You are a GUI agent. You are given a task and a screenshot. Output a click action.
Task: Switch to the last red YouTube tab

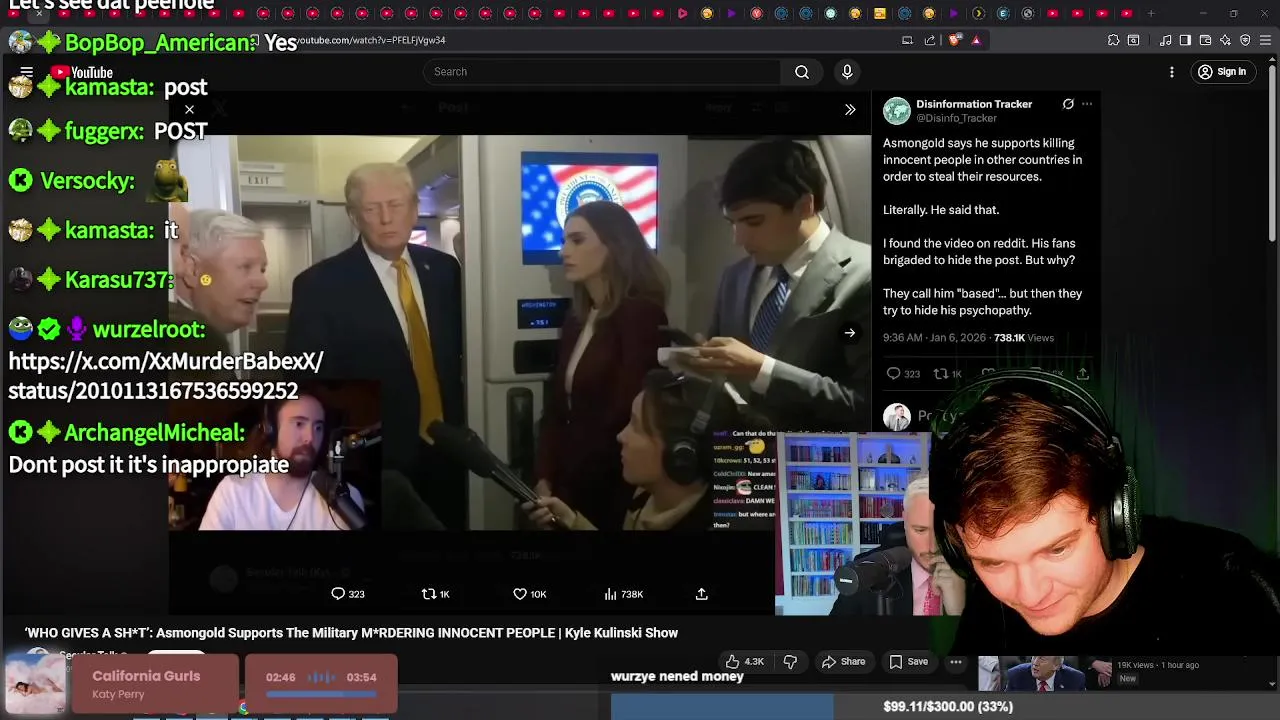click(1126, 13)
